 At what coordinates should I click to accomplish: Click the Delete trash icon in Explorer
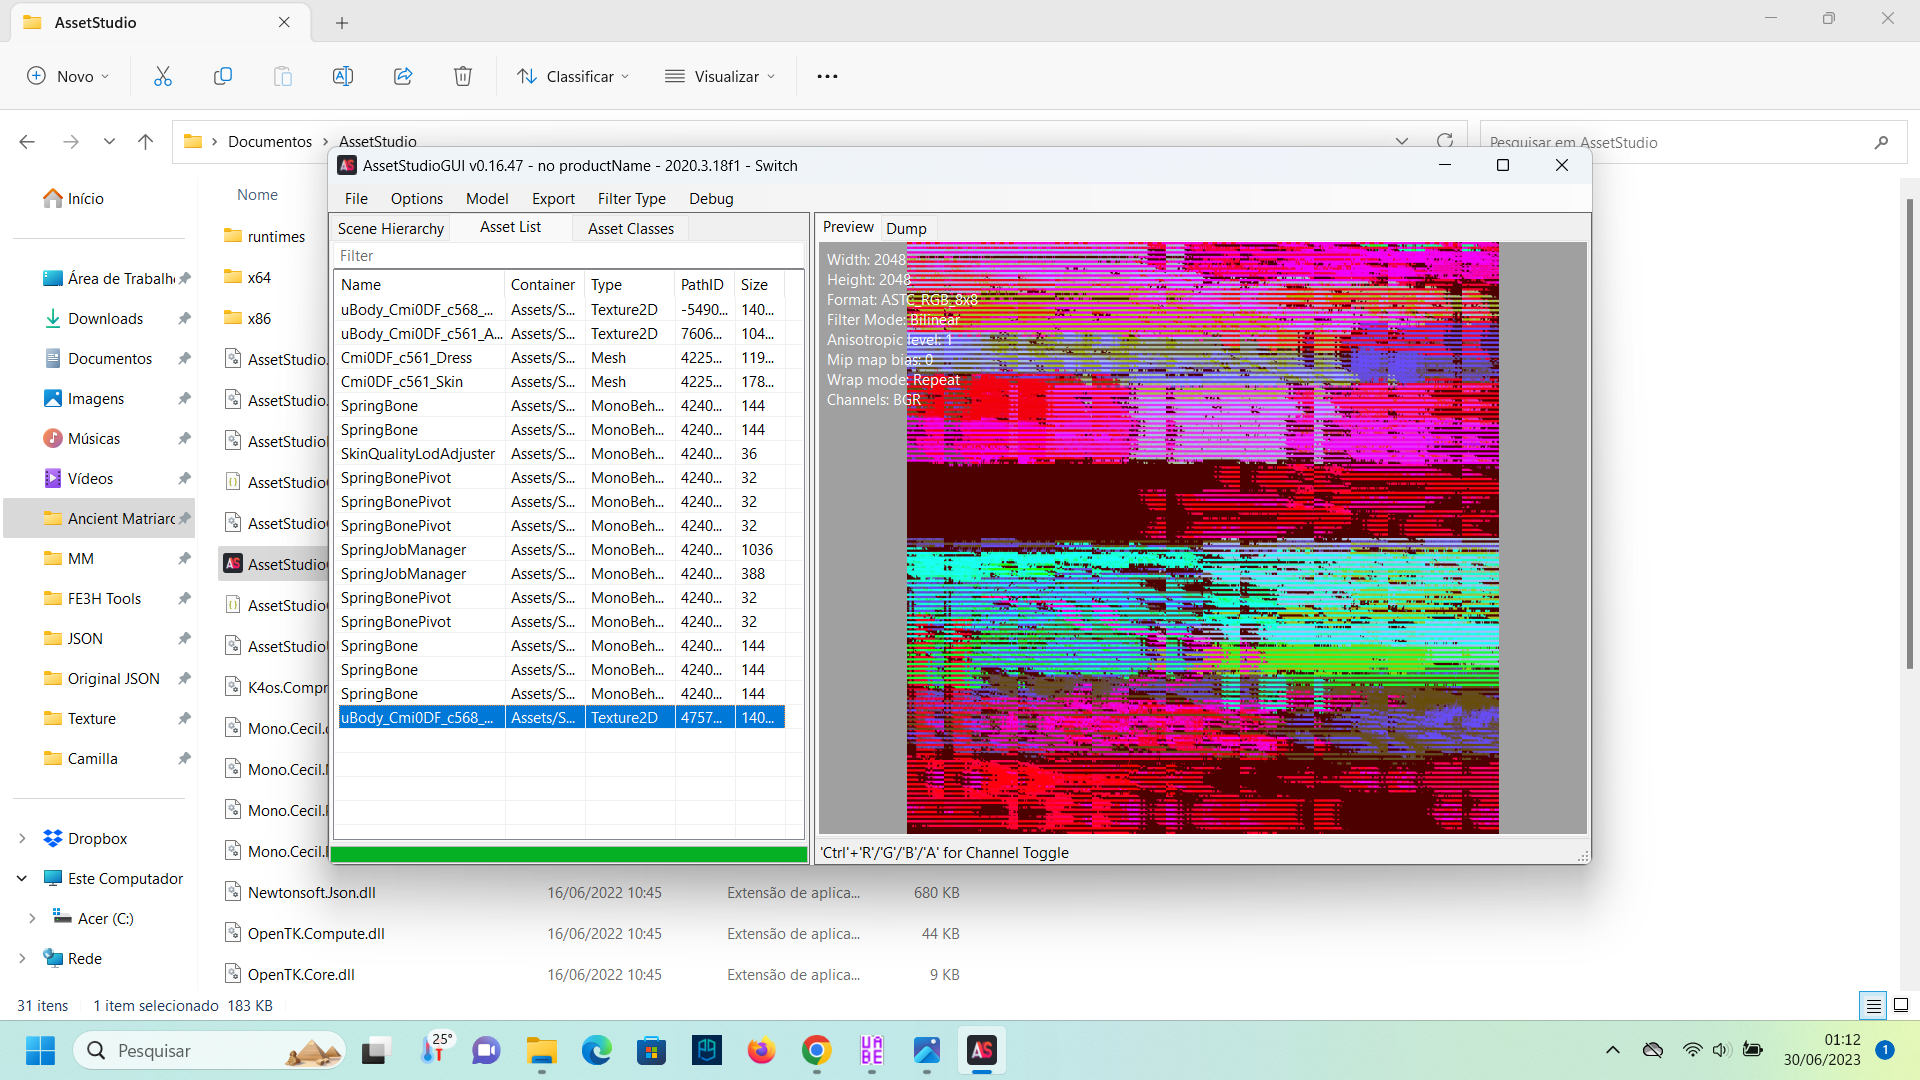463,76
